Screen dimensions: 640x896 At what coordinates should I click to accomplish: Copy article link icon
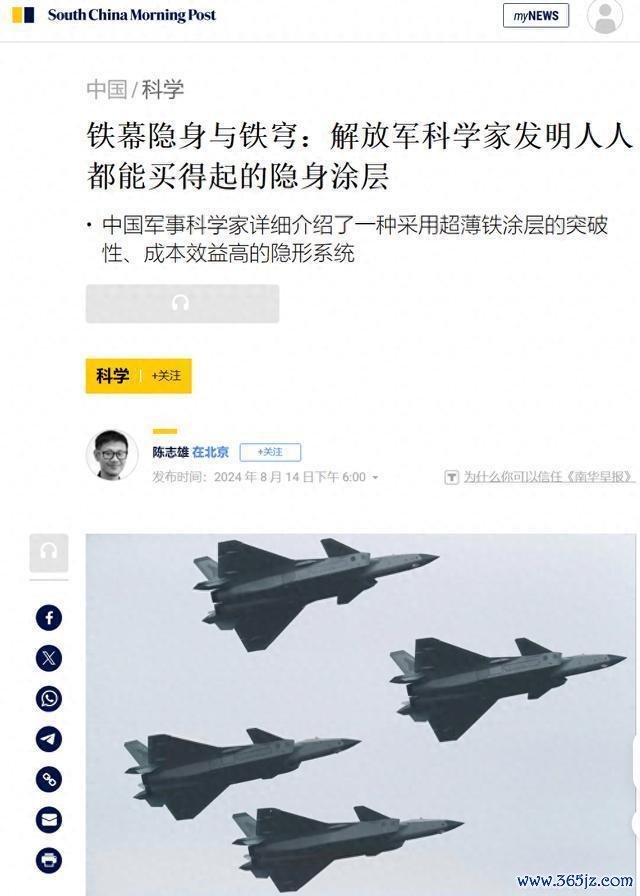(x=49, y=779)
